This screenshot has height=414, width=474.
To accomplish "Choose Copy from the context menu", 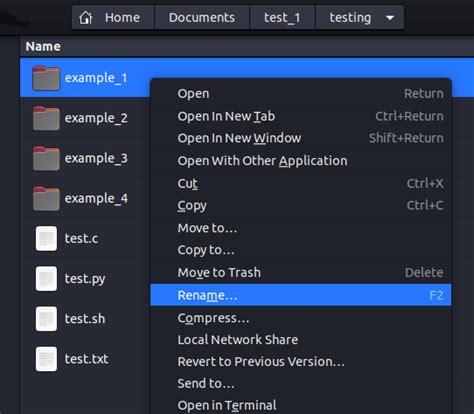I will [301, 206].
